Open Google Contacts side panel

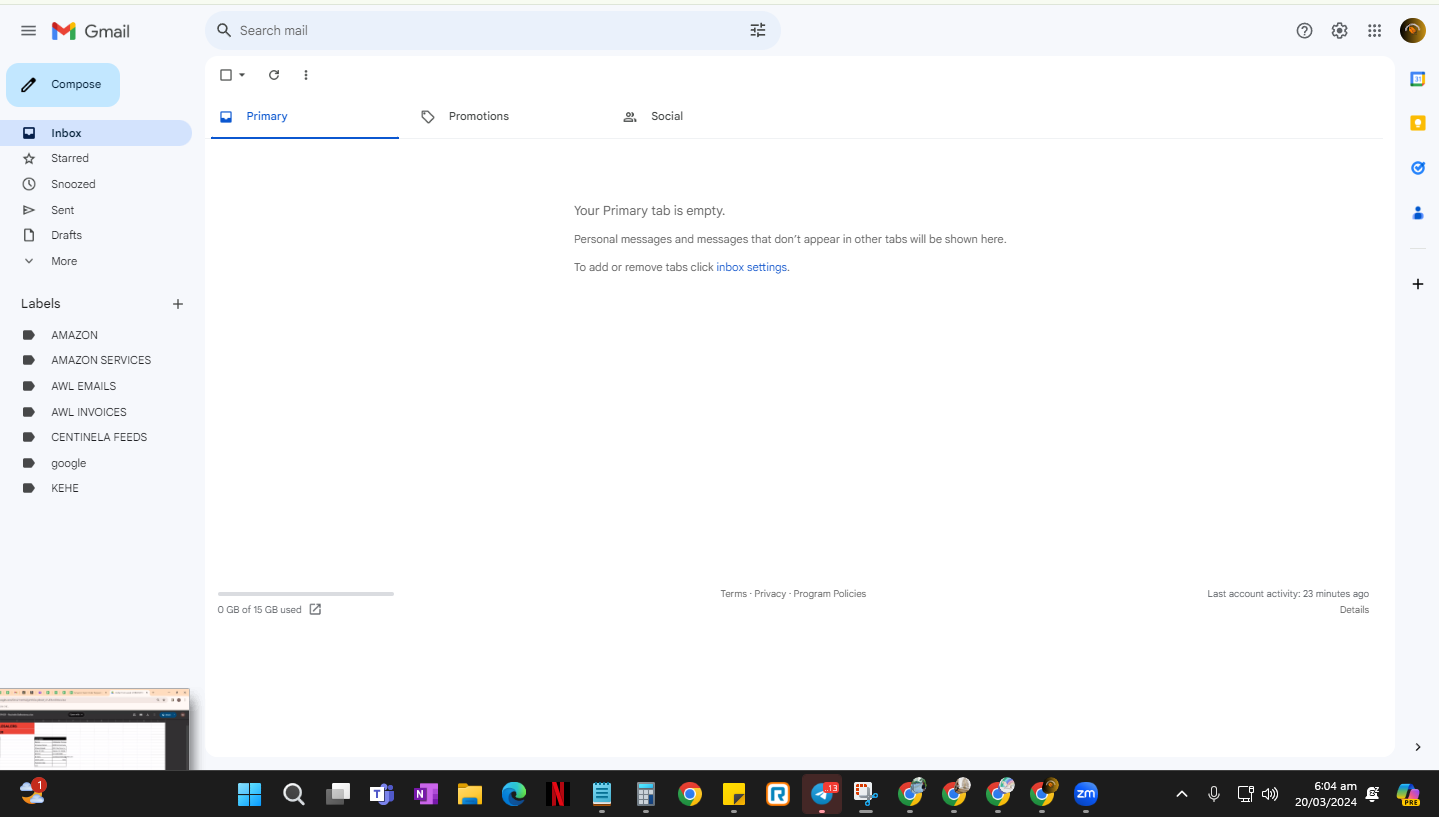point(1417,212)
